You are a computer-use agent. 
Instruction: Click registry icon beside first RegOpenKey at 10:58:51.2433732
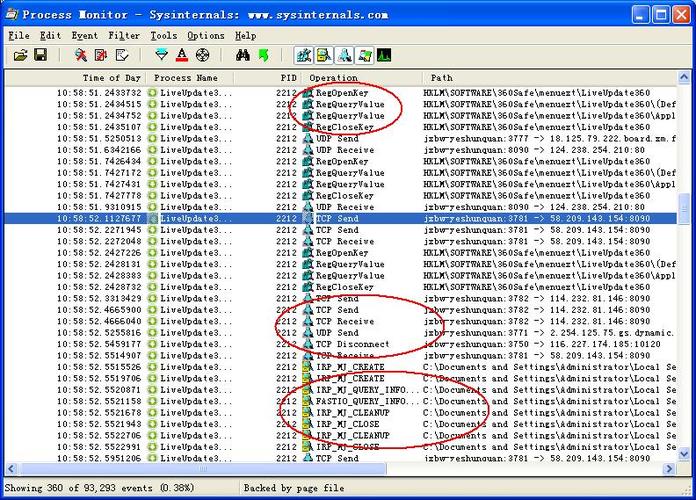(x=308, y=93)
